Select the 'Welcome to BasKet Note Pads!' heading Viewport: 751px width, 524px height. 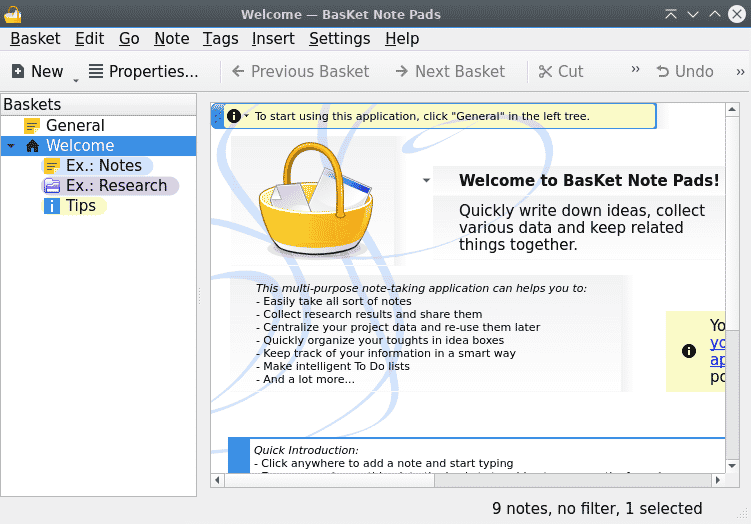coord(589,180)
